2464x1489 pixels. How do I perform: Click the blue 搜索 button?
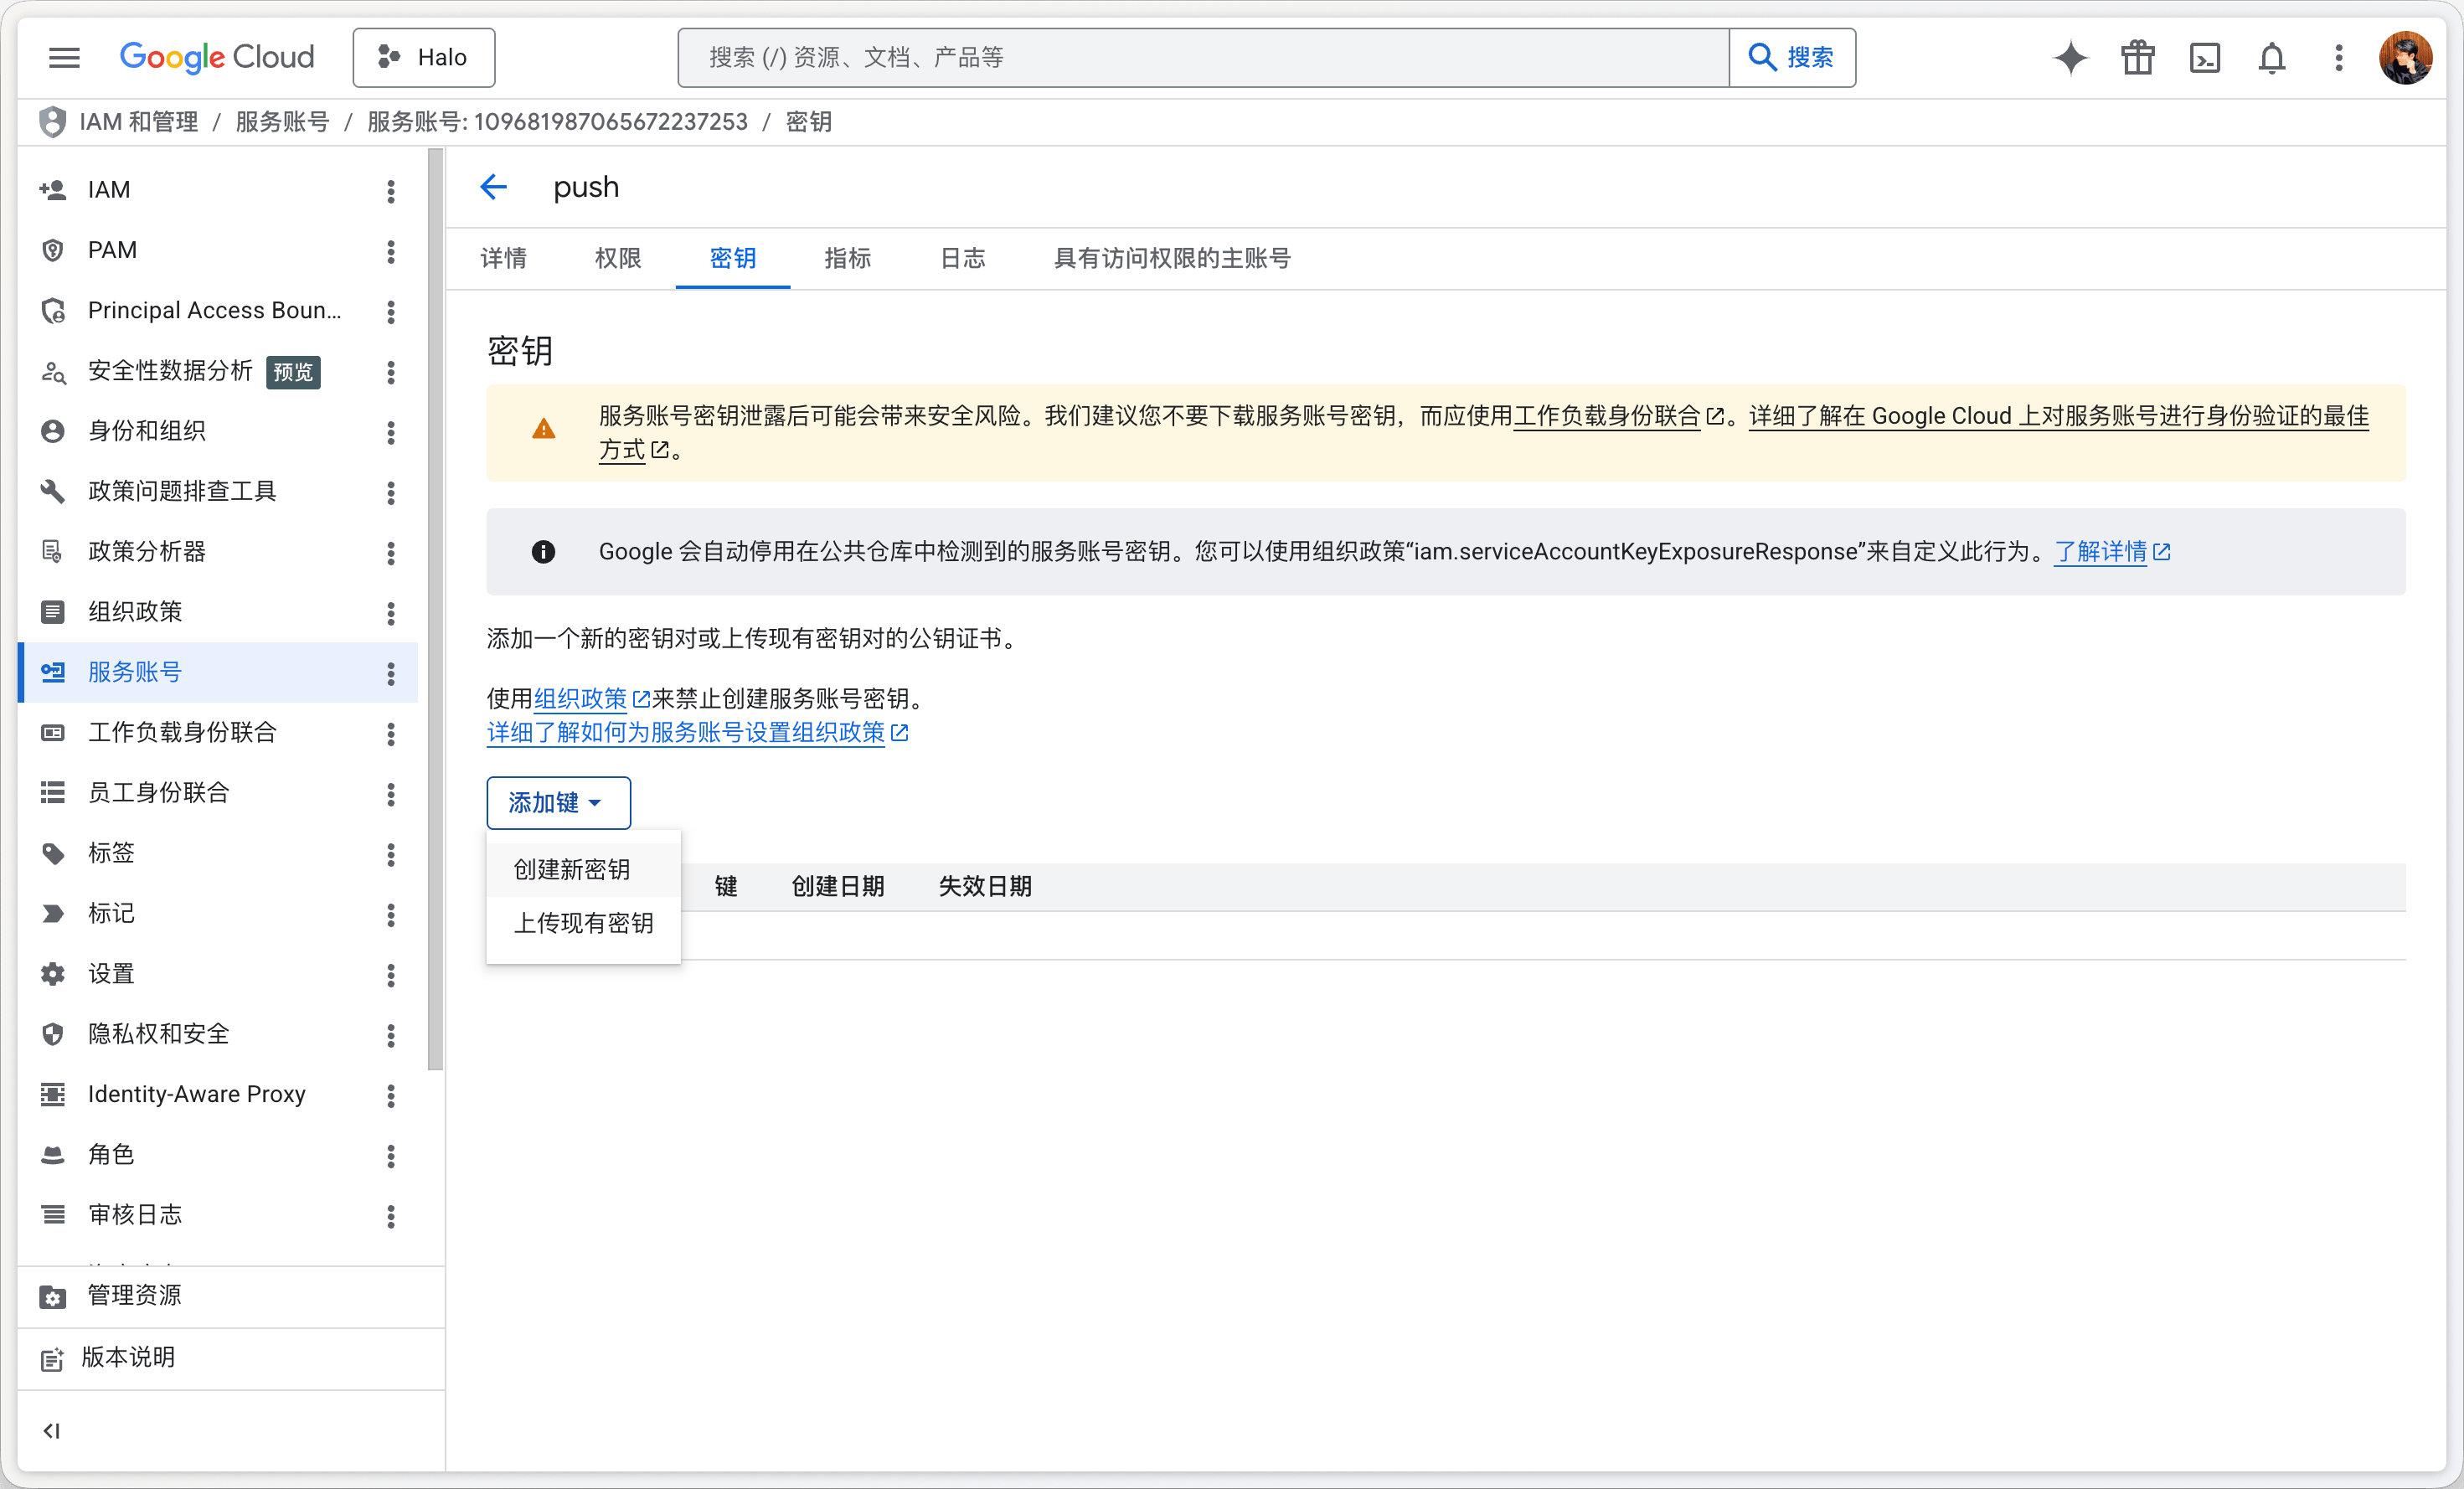coord(1792,58)
